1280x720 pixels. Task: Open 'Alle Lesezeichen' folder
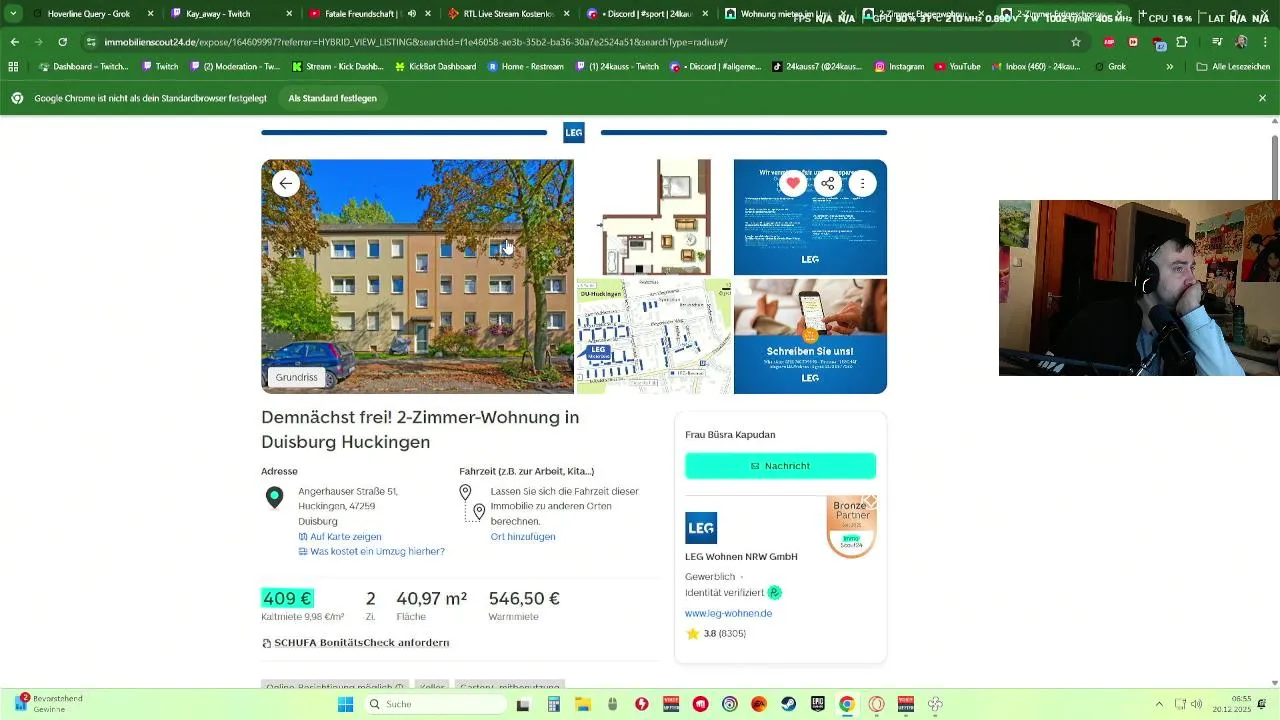click(x=1233, y=66)
